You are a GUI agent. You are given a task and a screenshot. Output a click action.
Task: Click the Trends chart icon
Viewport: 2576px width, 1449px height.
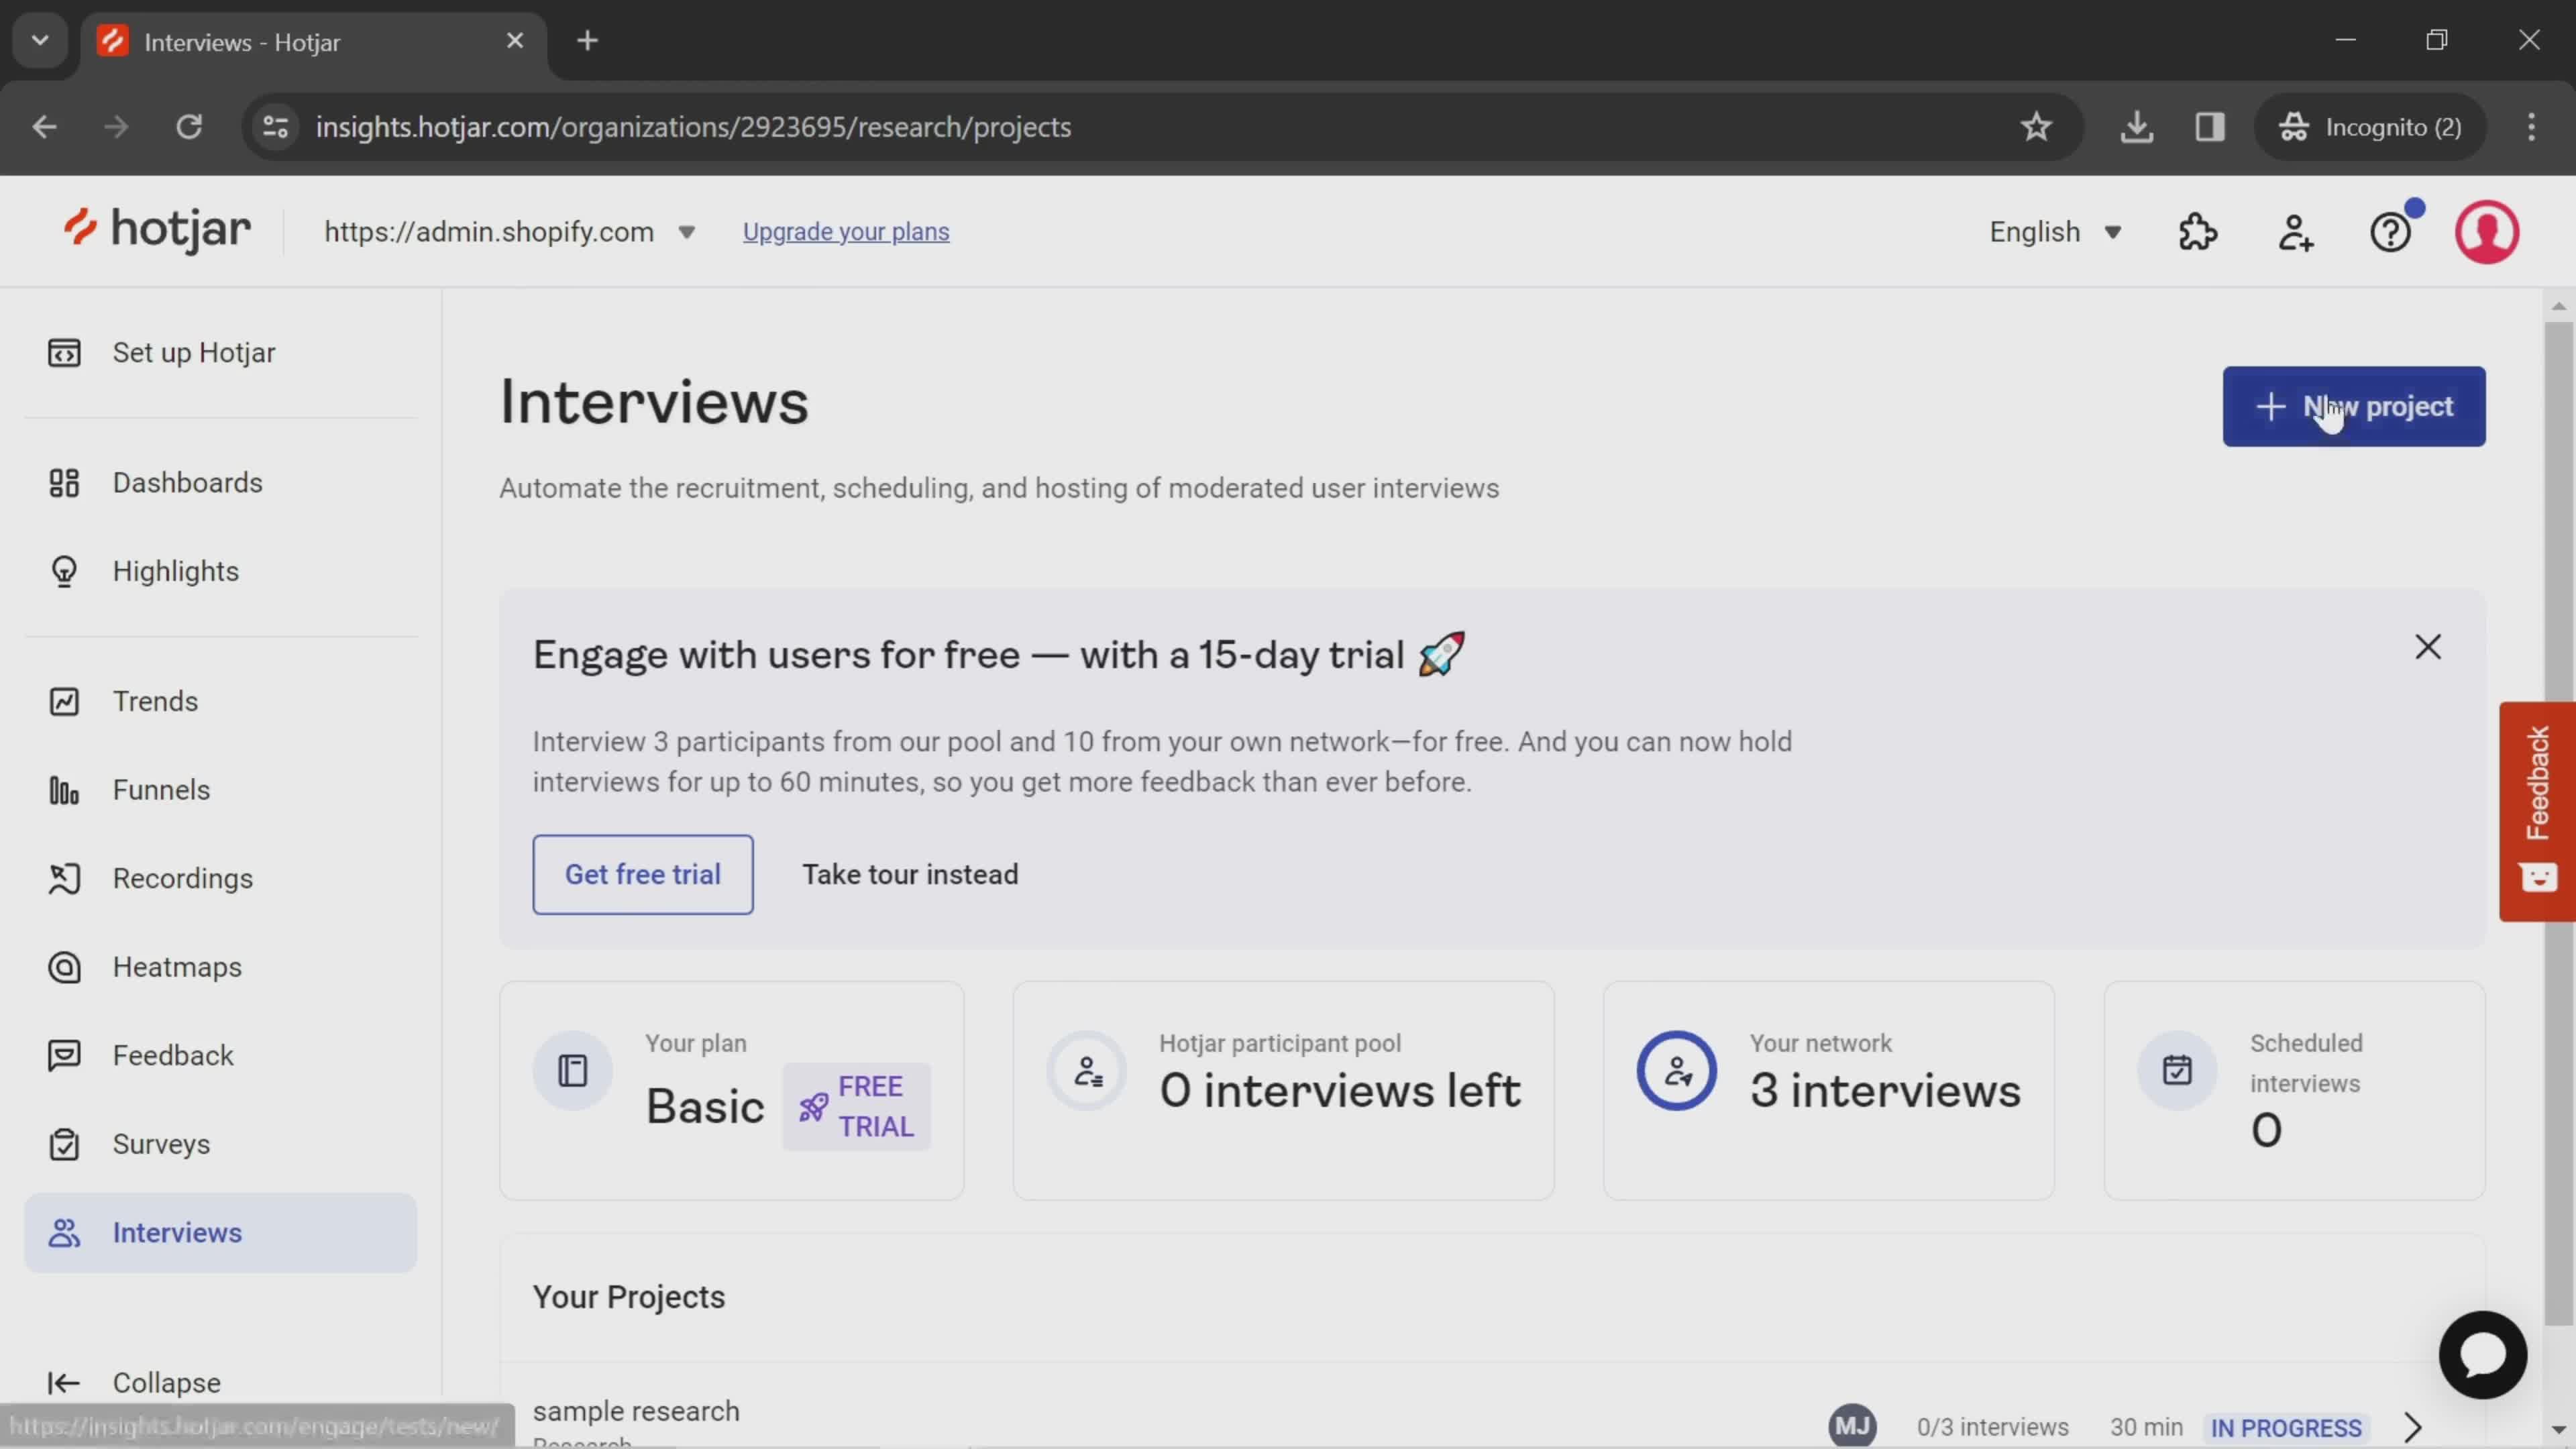(x=64, y=701)
